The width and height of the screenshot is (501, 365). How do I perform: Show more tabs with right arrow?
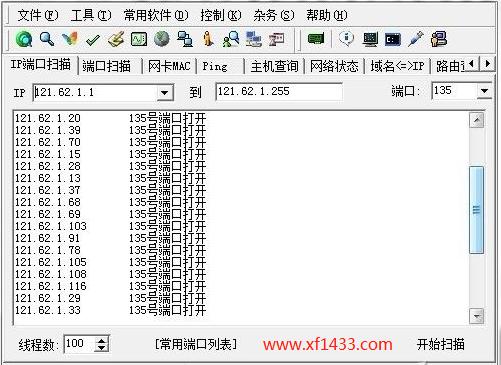[488, 63]
